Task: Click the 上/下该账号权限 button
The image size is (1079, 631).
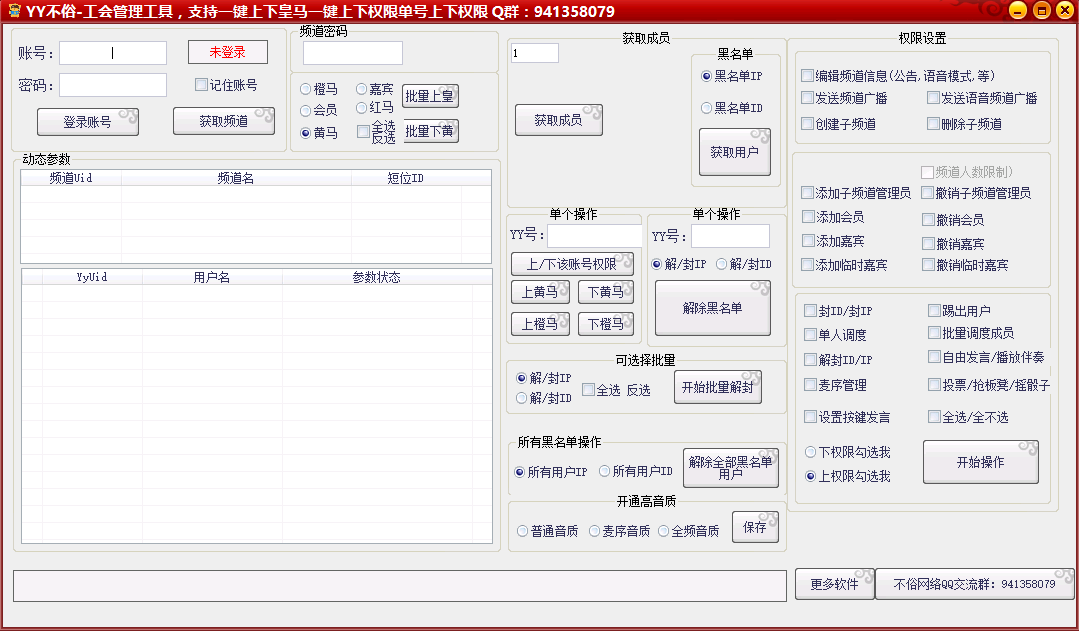Action: pos(572,264)
